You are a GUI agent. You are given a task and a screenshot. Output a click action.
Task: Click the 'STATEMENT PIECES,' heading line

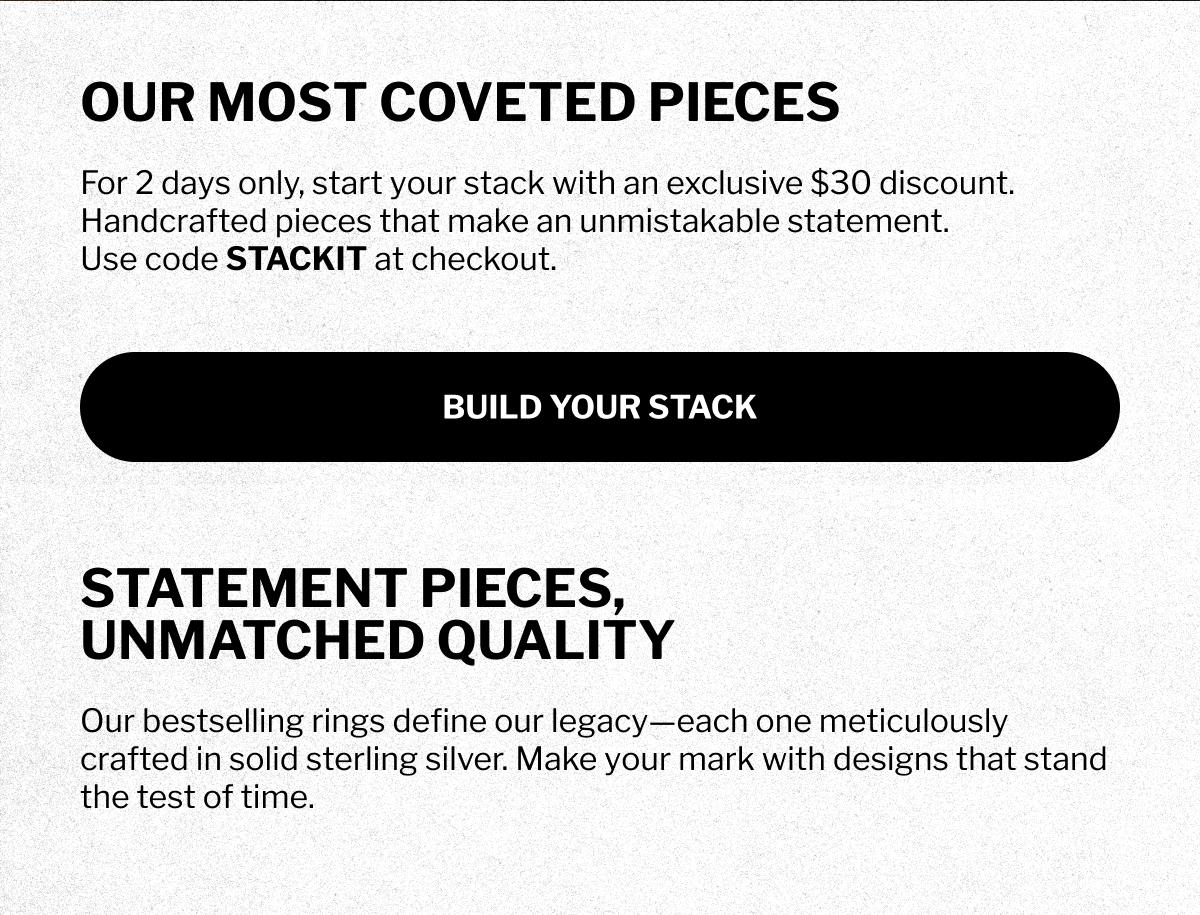[353, 588]
